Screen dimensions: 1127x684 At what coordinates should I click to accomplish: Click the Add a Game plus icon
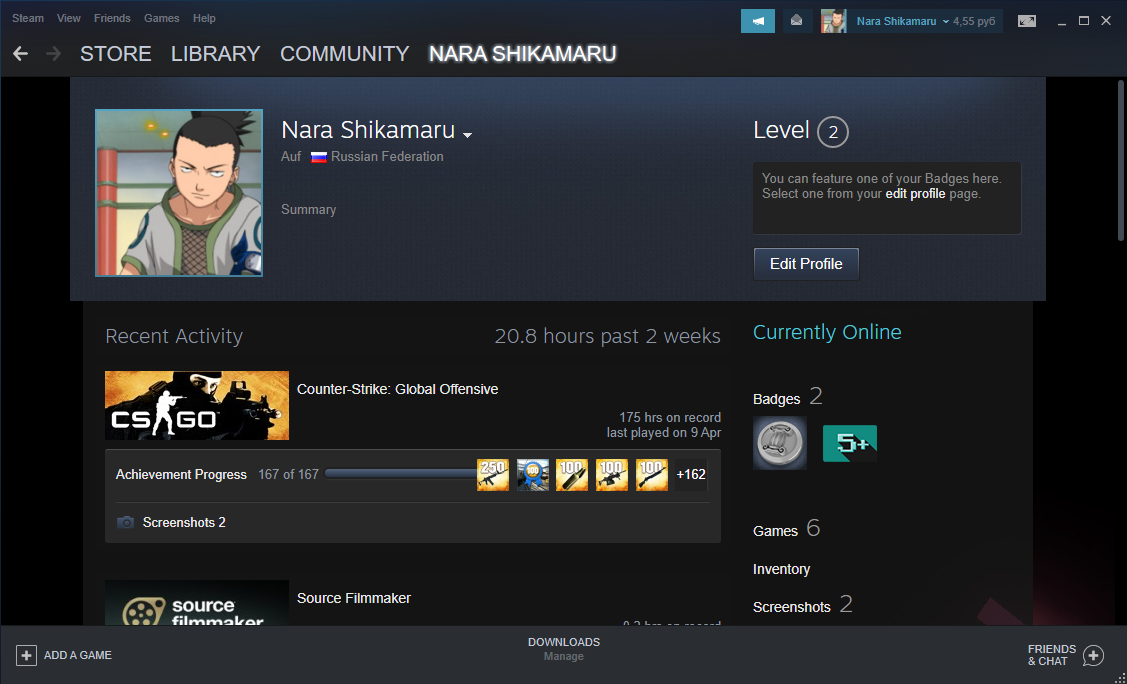coord(26,655)
